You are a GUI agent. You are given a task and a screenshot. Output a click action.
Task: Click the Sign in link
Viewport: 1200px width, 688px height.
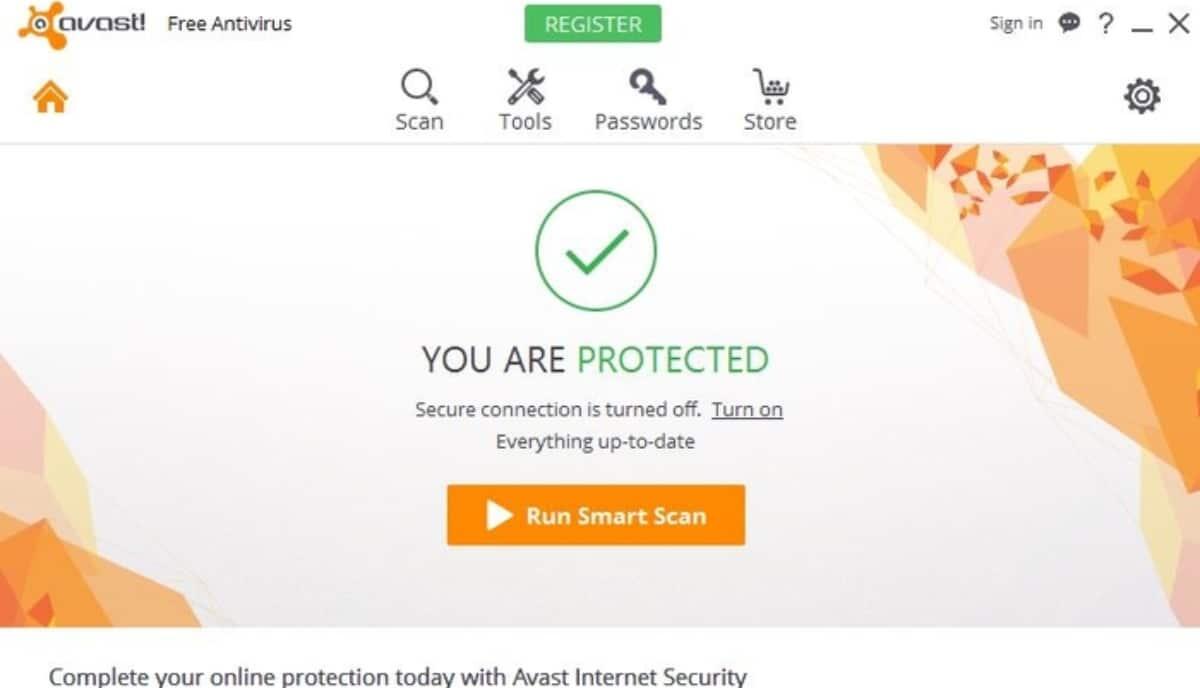[x=1014, y=22]
